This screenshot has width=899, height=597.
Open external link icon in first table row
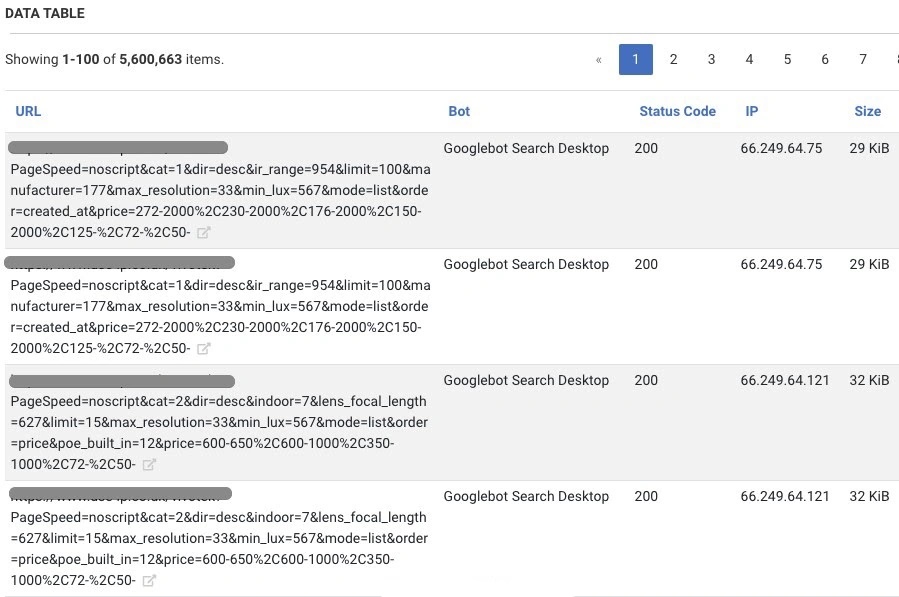pos(203,233)
